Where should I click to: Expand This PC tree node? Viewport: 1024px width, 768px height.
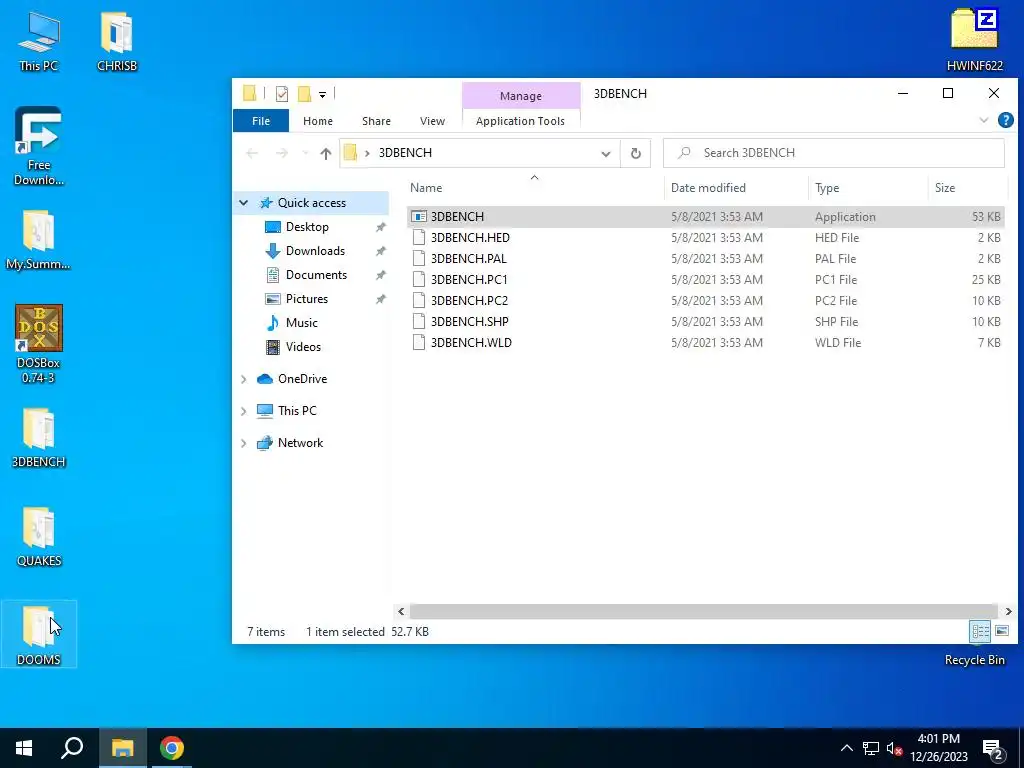(244, 411)
